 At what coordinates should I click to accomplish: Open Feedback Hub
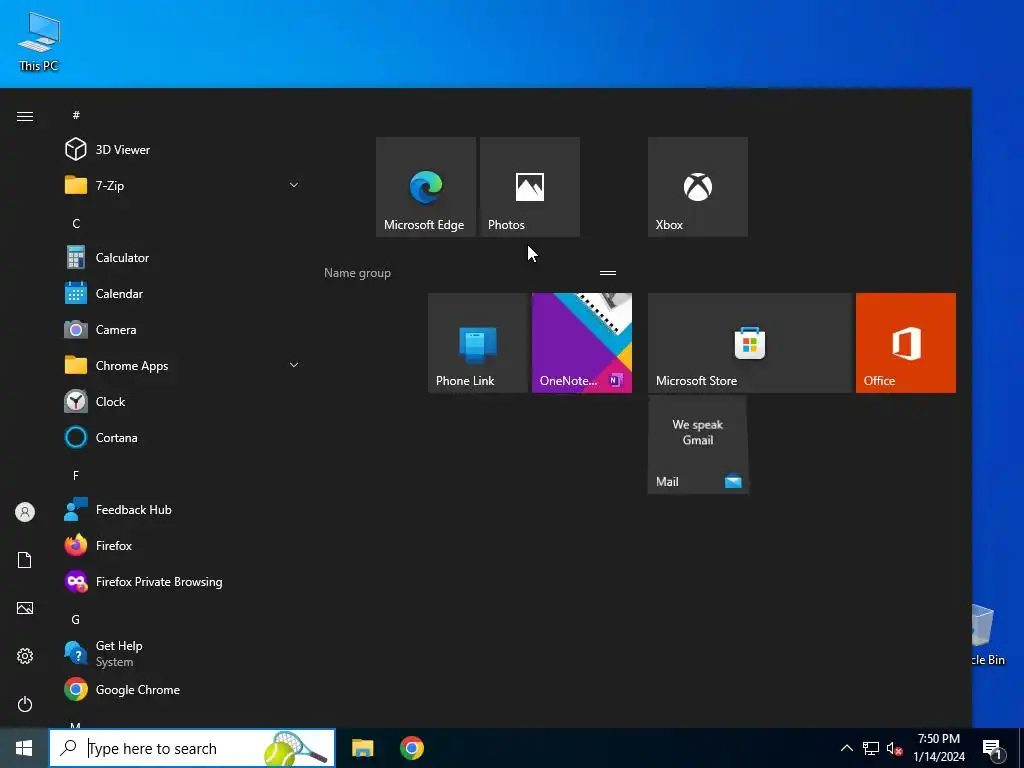(182, 509)
